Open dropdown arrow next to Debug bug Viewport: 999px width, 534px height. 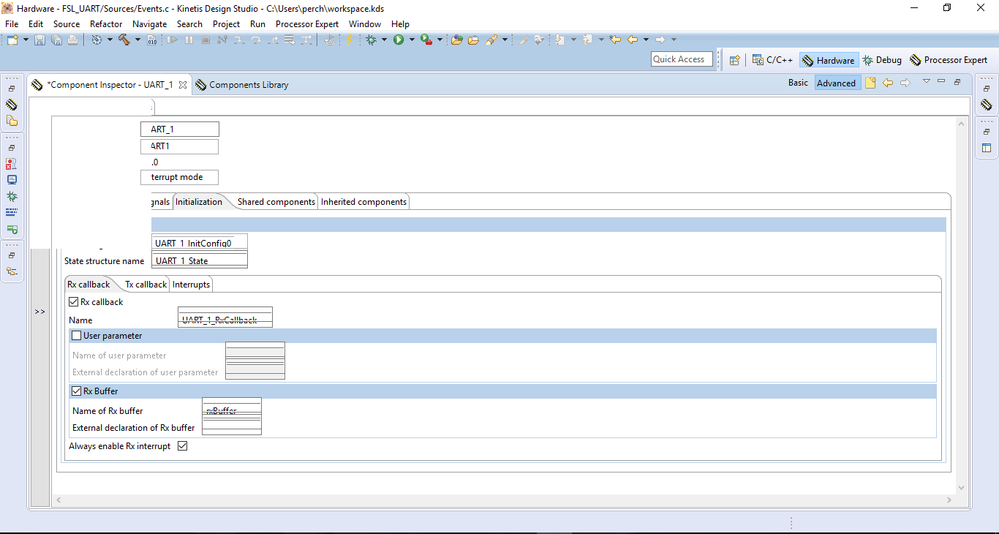tap(384, 40)
